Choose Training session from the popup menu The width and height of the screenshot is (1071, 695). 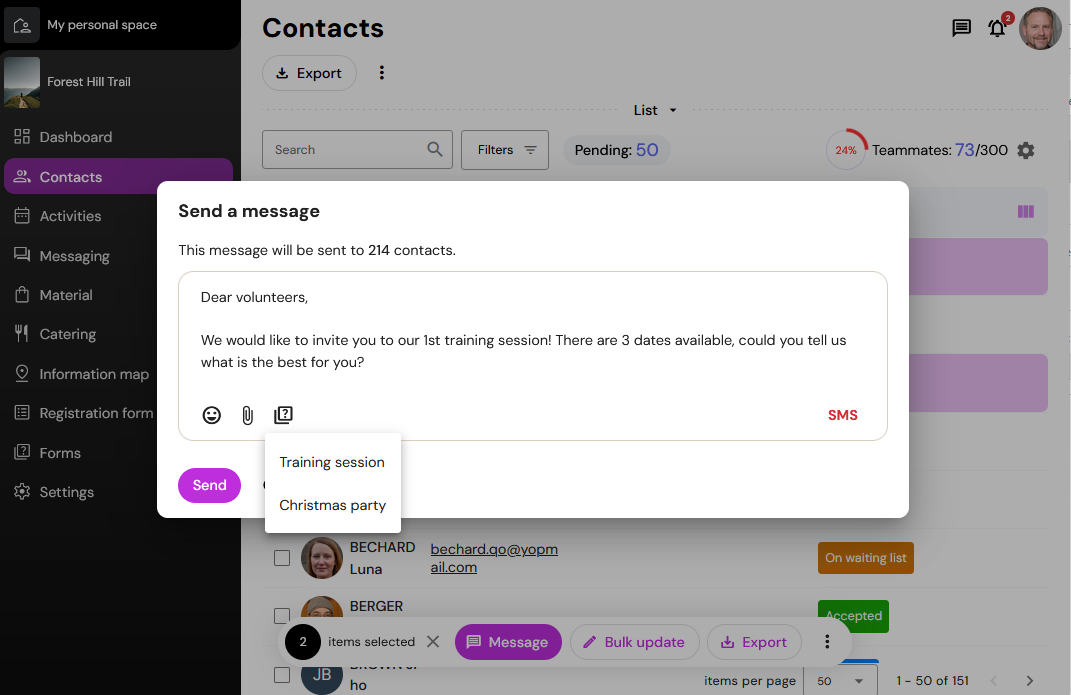tap(332, 462)
